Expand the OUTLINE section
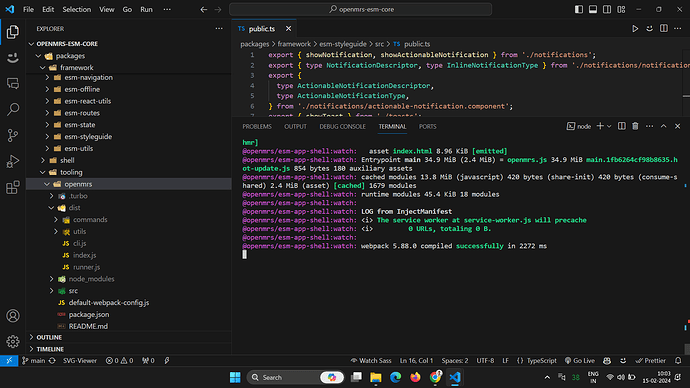This screenshot has height=388, width=690. pyautogui.click(x=49, y=337)
